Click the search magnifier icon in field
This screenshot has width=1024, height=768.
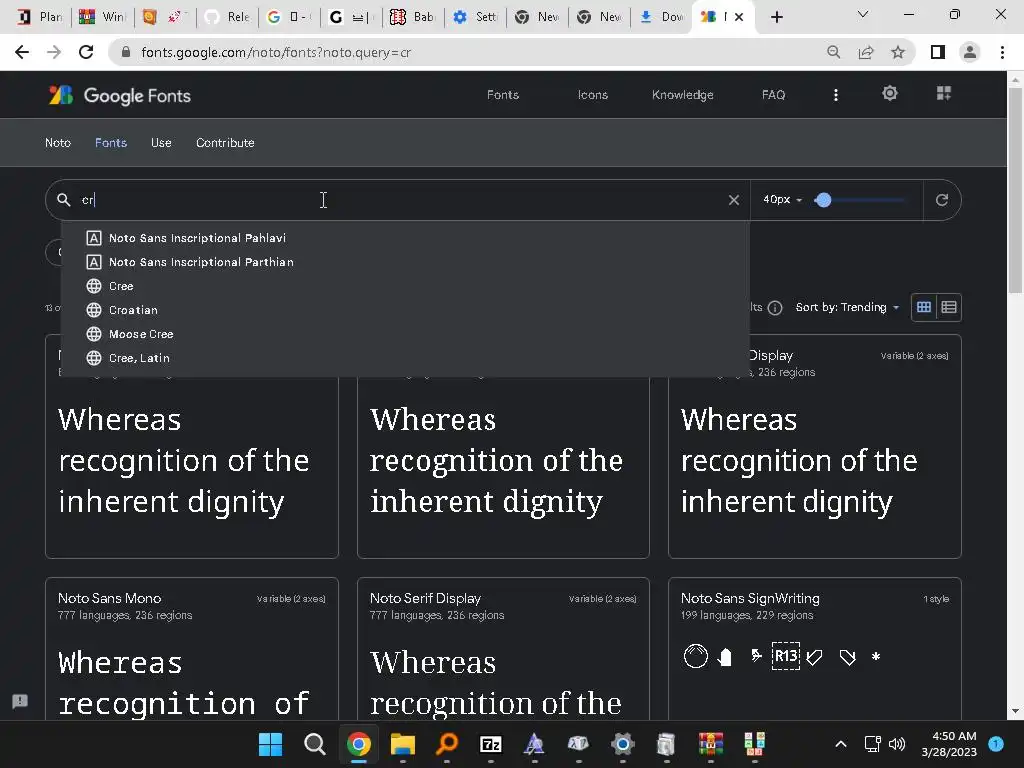(x=63, y=200)
